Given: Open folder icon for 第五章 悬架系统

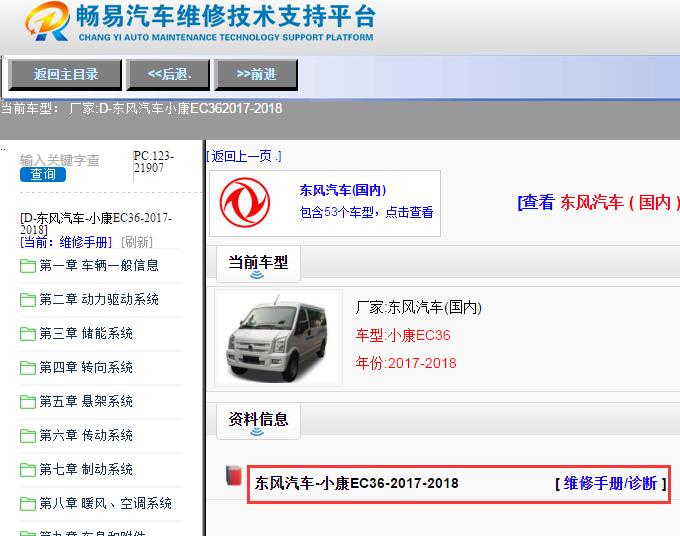Looking at the screenshot, I should [x=28, y=402].
